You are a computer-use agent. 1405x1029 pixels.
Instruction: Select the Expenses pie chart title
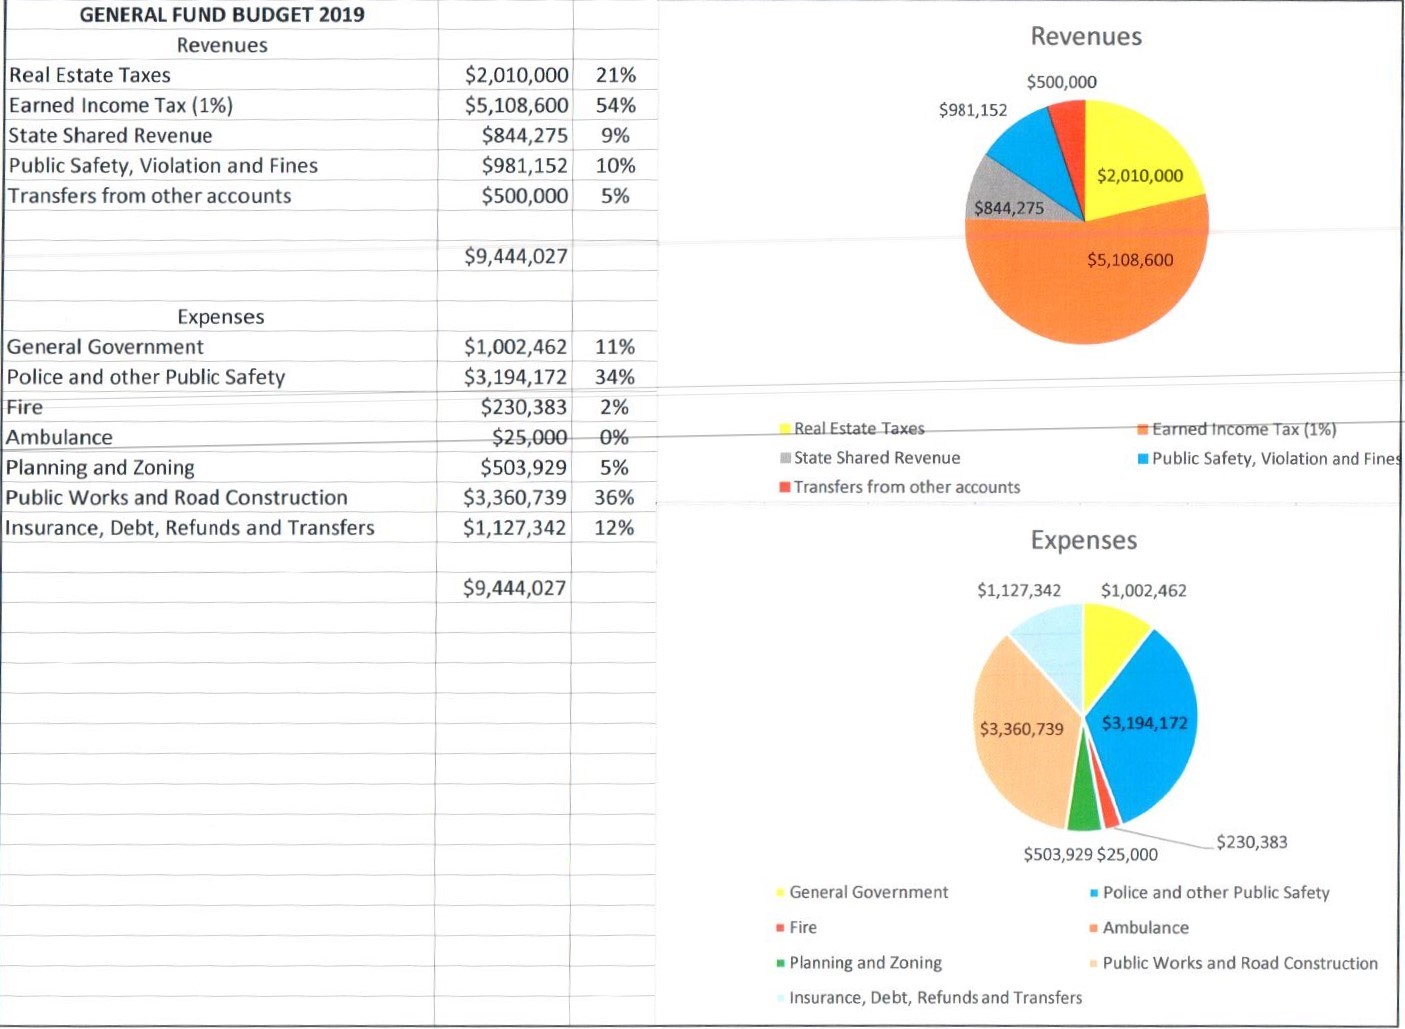(1084, 541)
